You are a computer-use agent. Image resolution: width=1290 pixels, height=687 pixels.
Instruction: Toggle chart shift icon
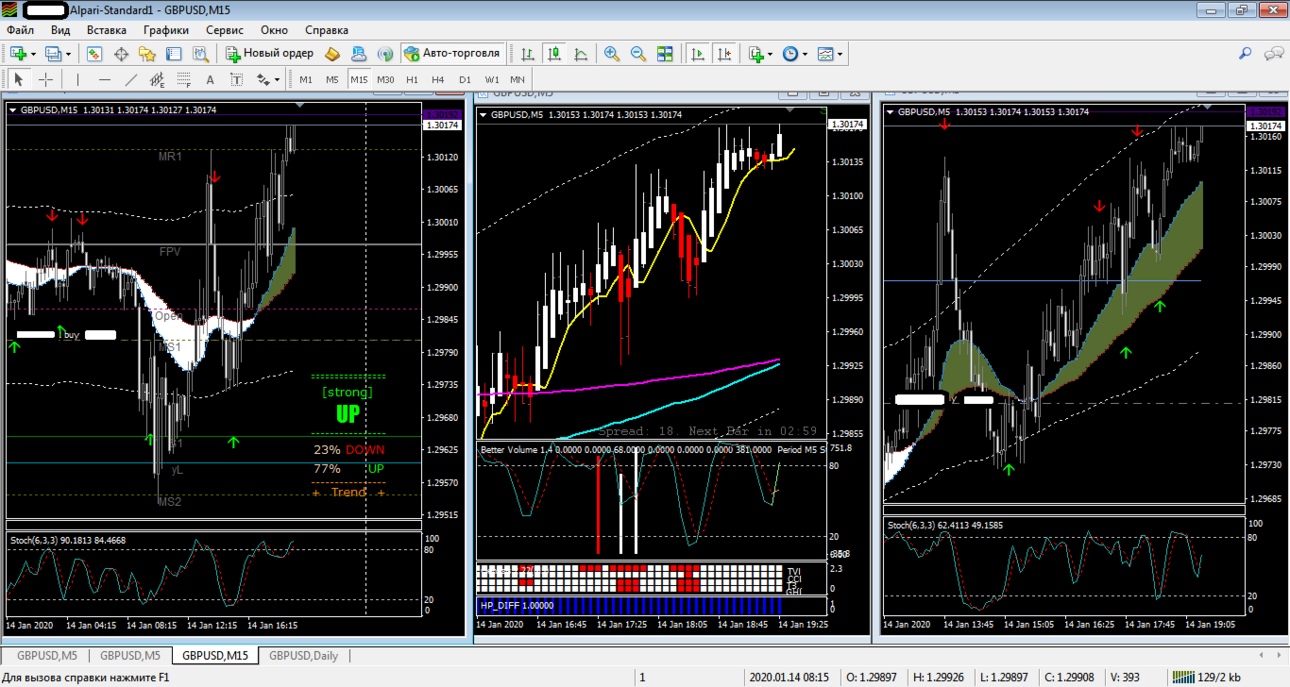tap(724, 54)
